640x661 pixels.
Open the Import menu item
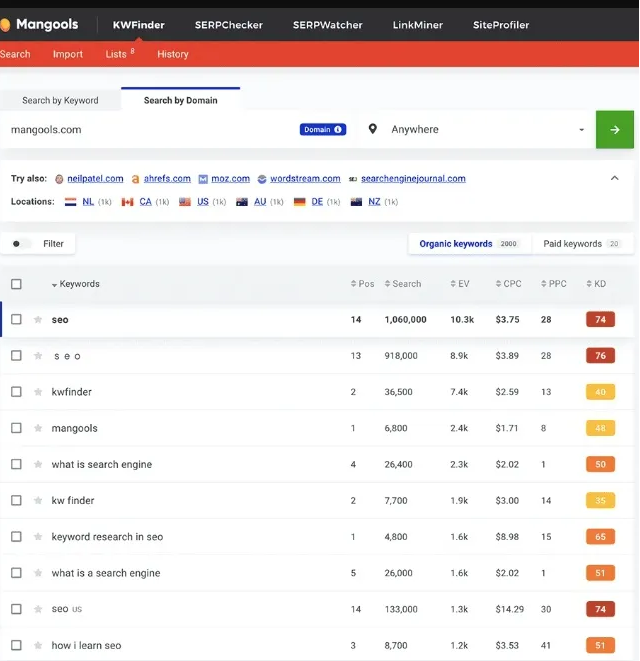tap(67, 54)
